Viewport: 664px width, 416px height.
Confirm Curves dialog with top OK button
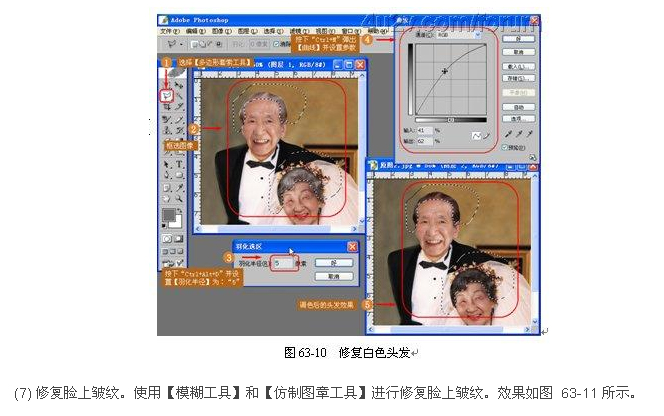[519, 39]
